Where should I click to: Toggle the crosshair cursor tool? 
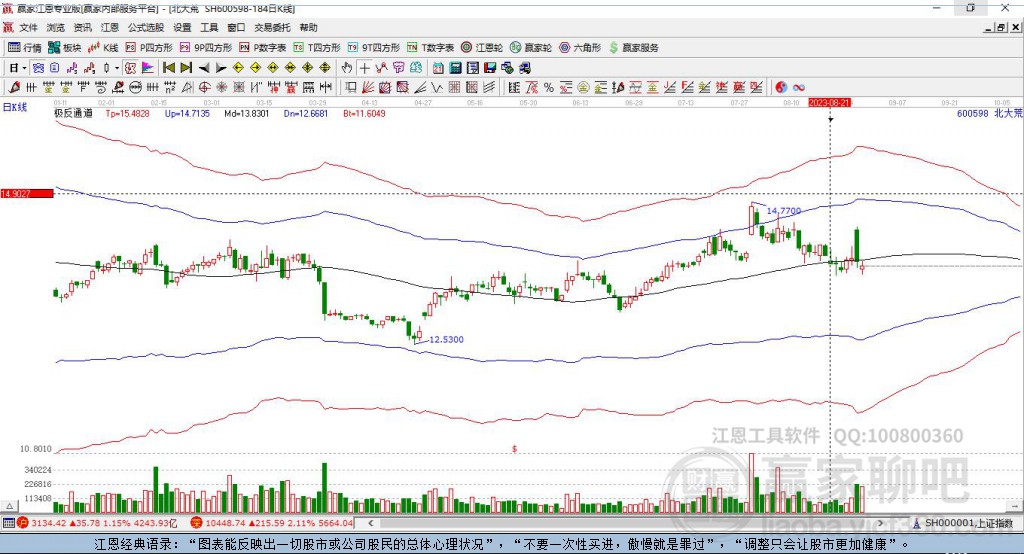364,68
